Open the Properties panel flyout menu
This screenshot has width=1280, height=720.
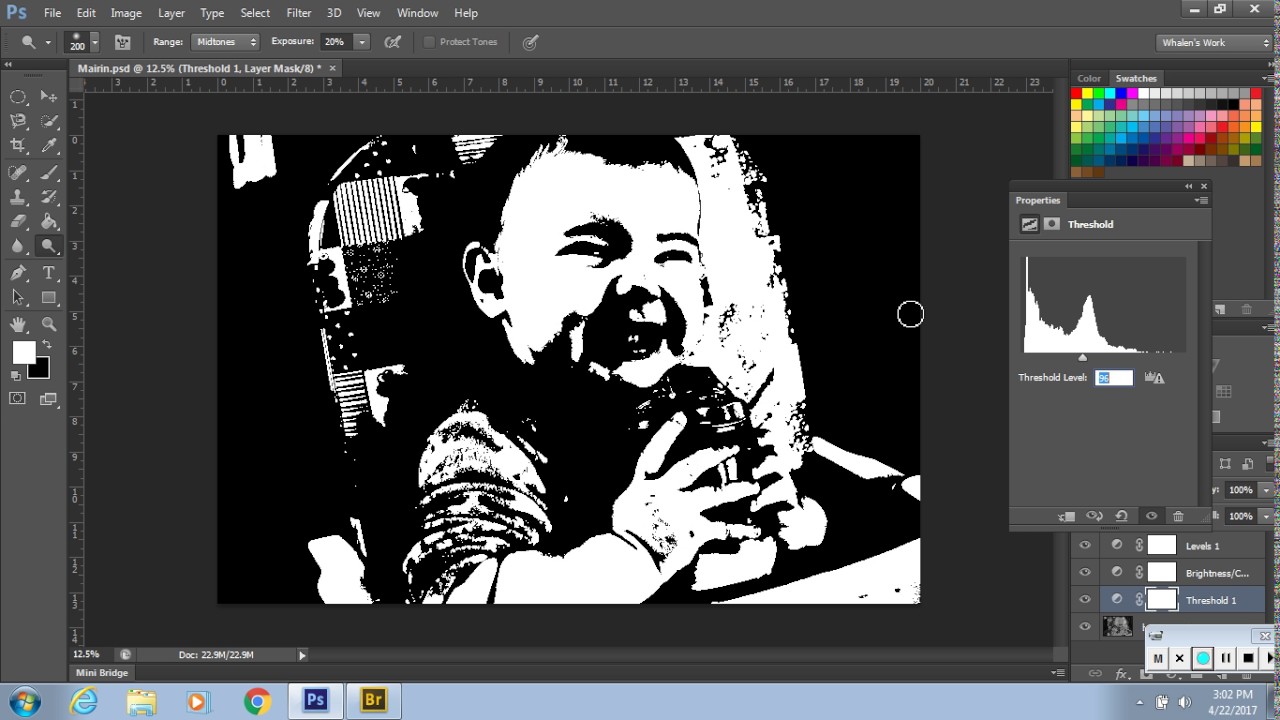(x=1200, y=200)
